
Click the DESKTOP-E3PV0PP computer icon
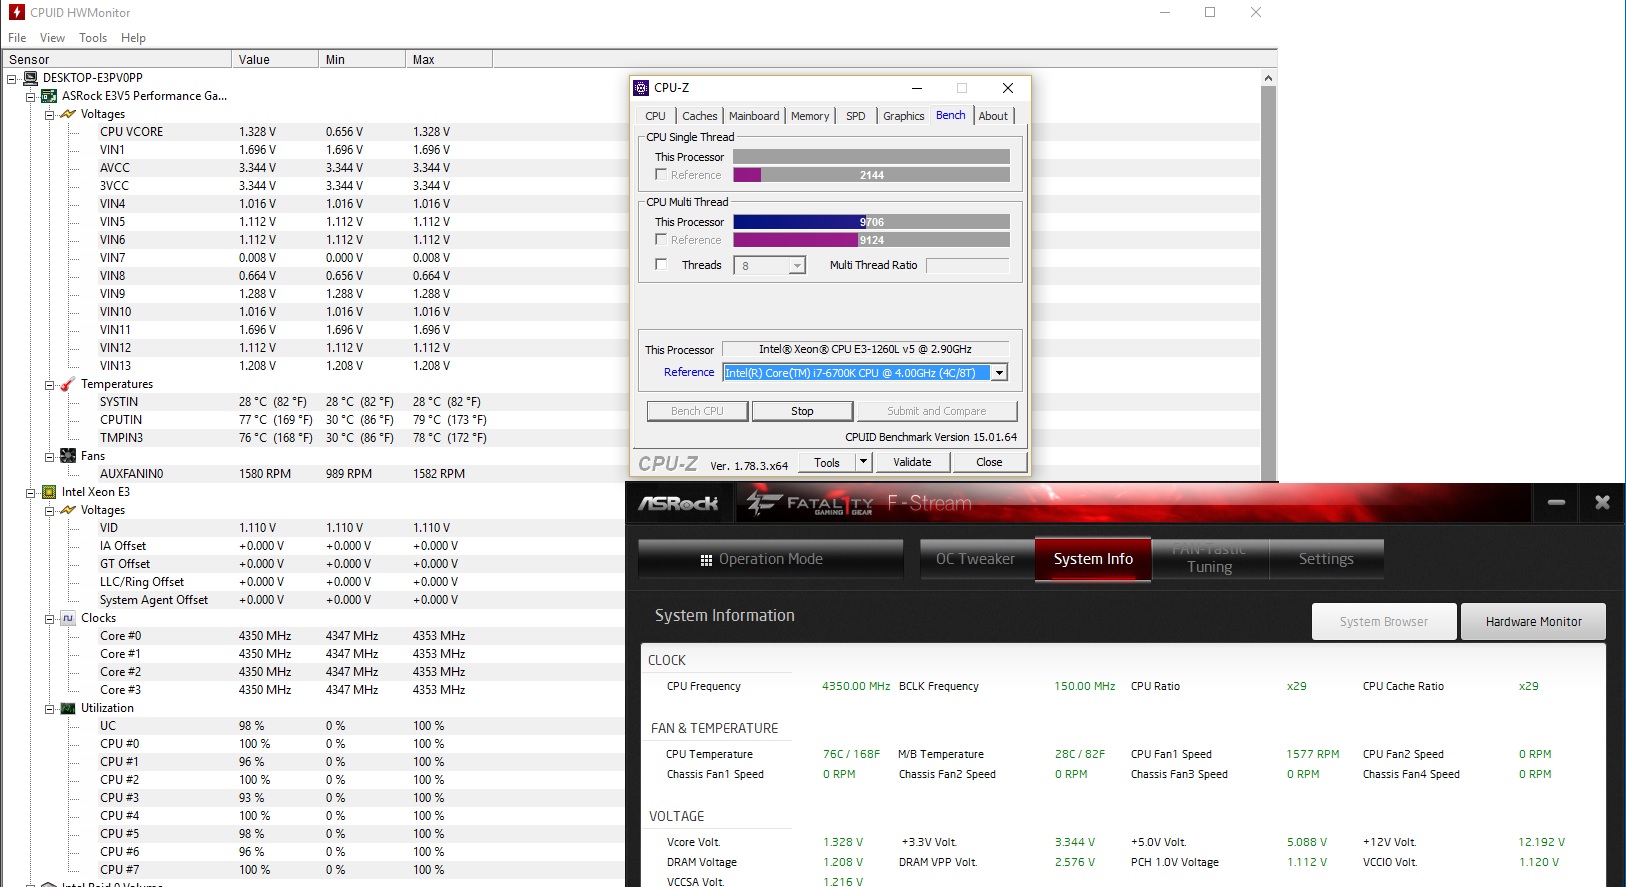click(x=30, y=78)
